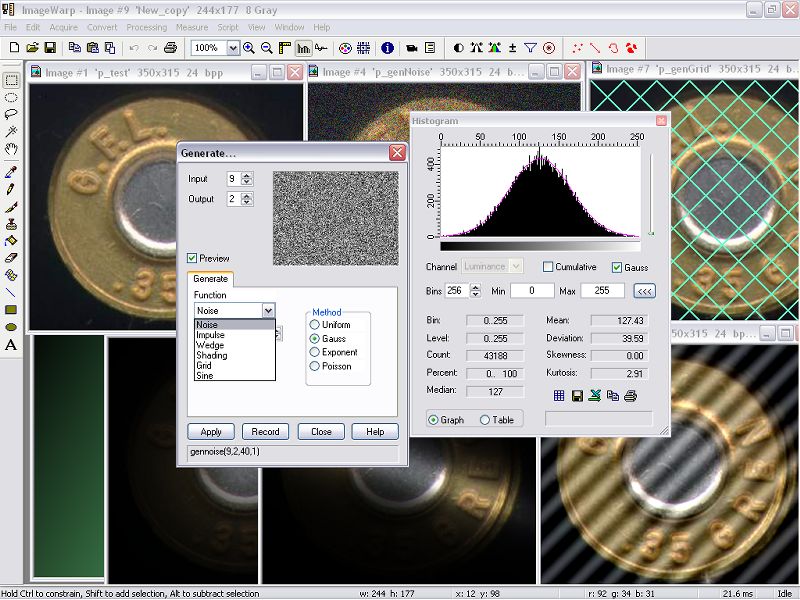The height and width of the screenshot is (600, 800).
Task: Click the Min value input field
Action: point(532,291)
